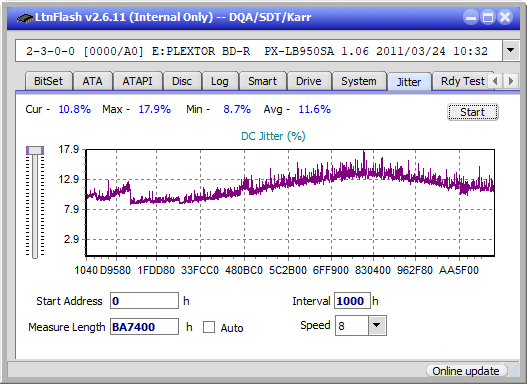The image size is (527, 384).
Task: Click the x-axis label 830400
Action: 373,270
